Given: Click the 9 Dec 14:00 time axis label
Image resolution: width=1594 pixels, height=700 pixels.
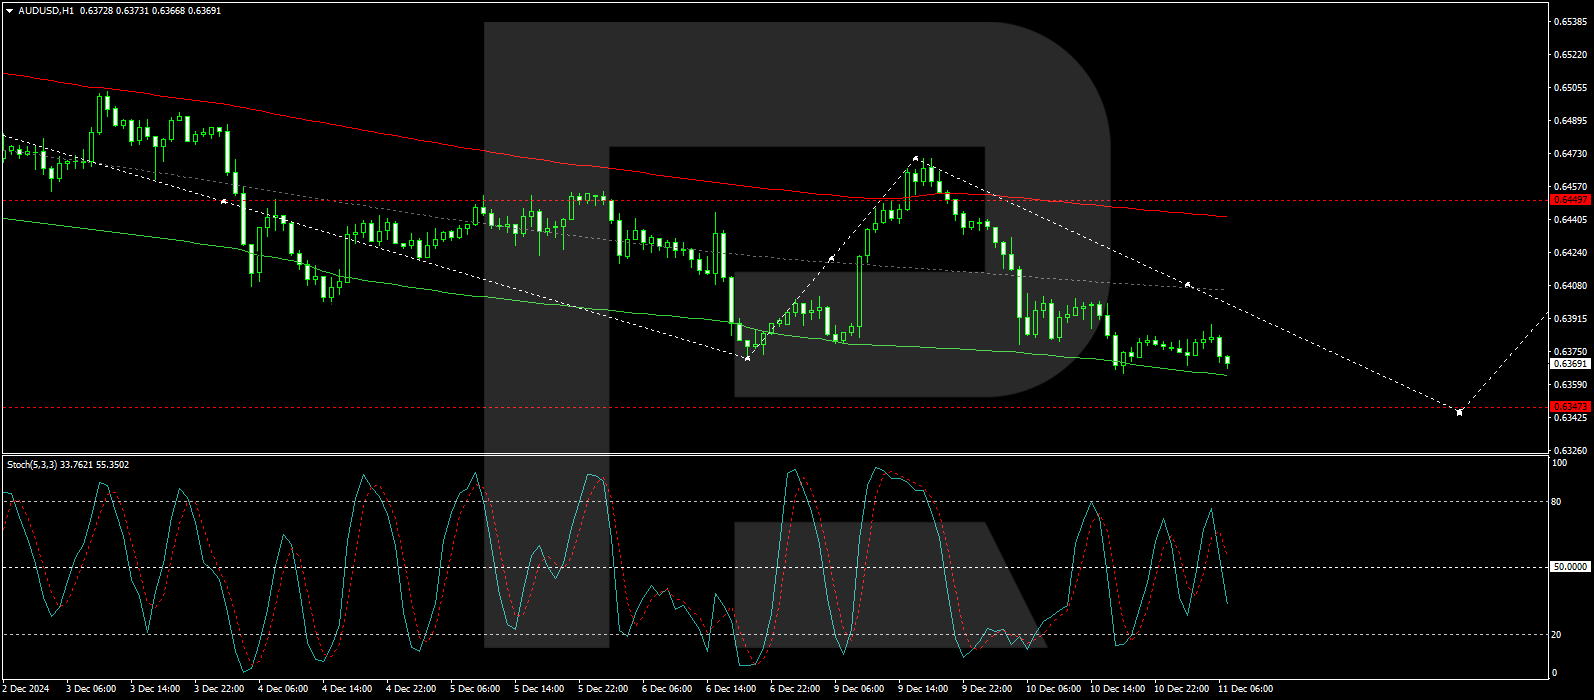Looking at the screenshot, I should [x=923, y=689].
